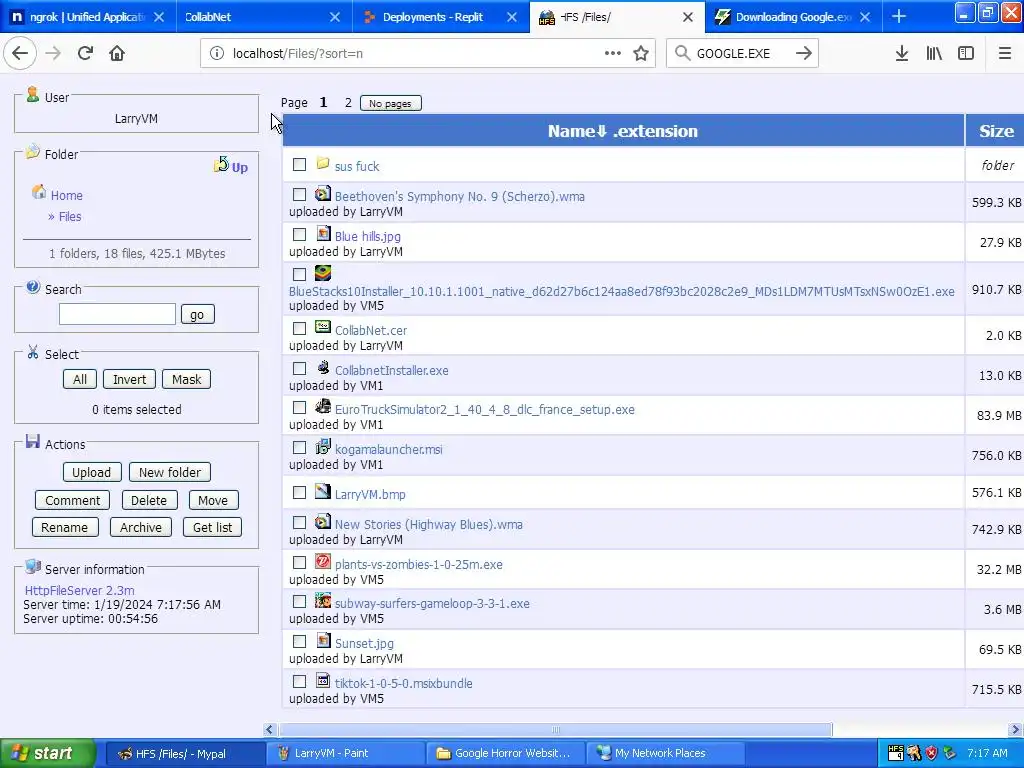
Task: Check the box for Blue hills.jpg
Action: pyautogui.click(x=299, y=234)
